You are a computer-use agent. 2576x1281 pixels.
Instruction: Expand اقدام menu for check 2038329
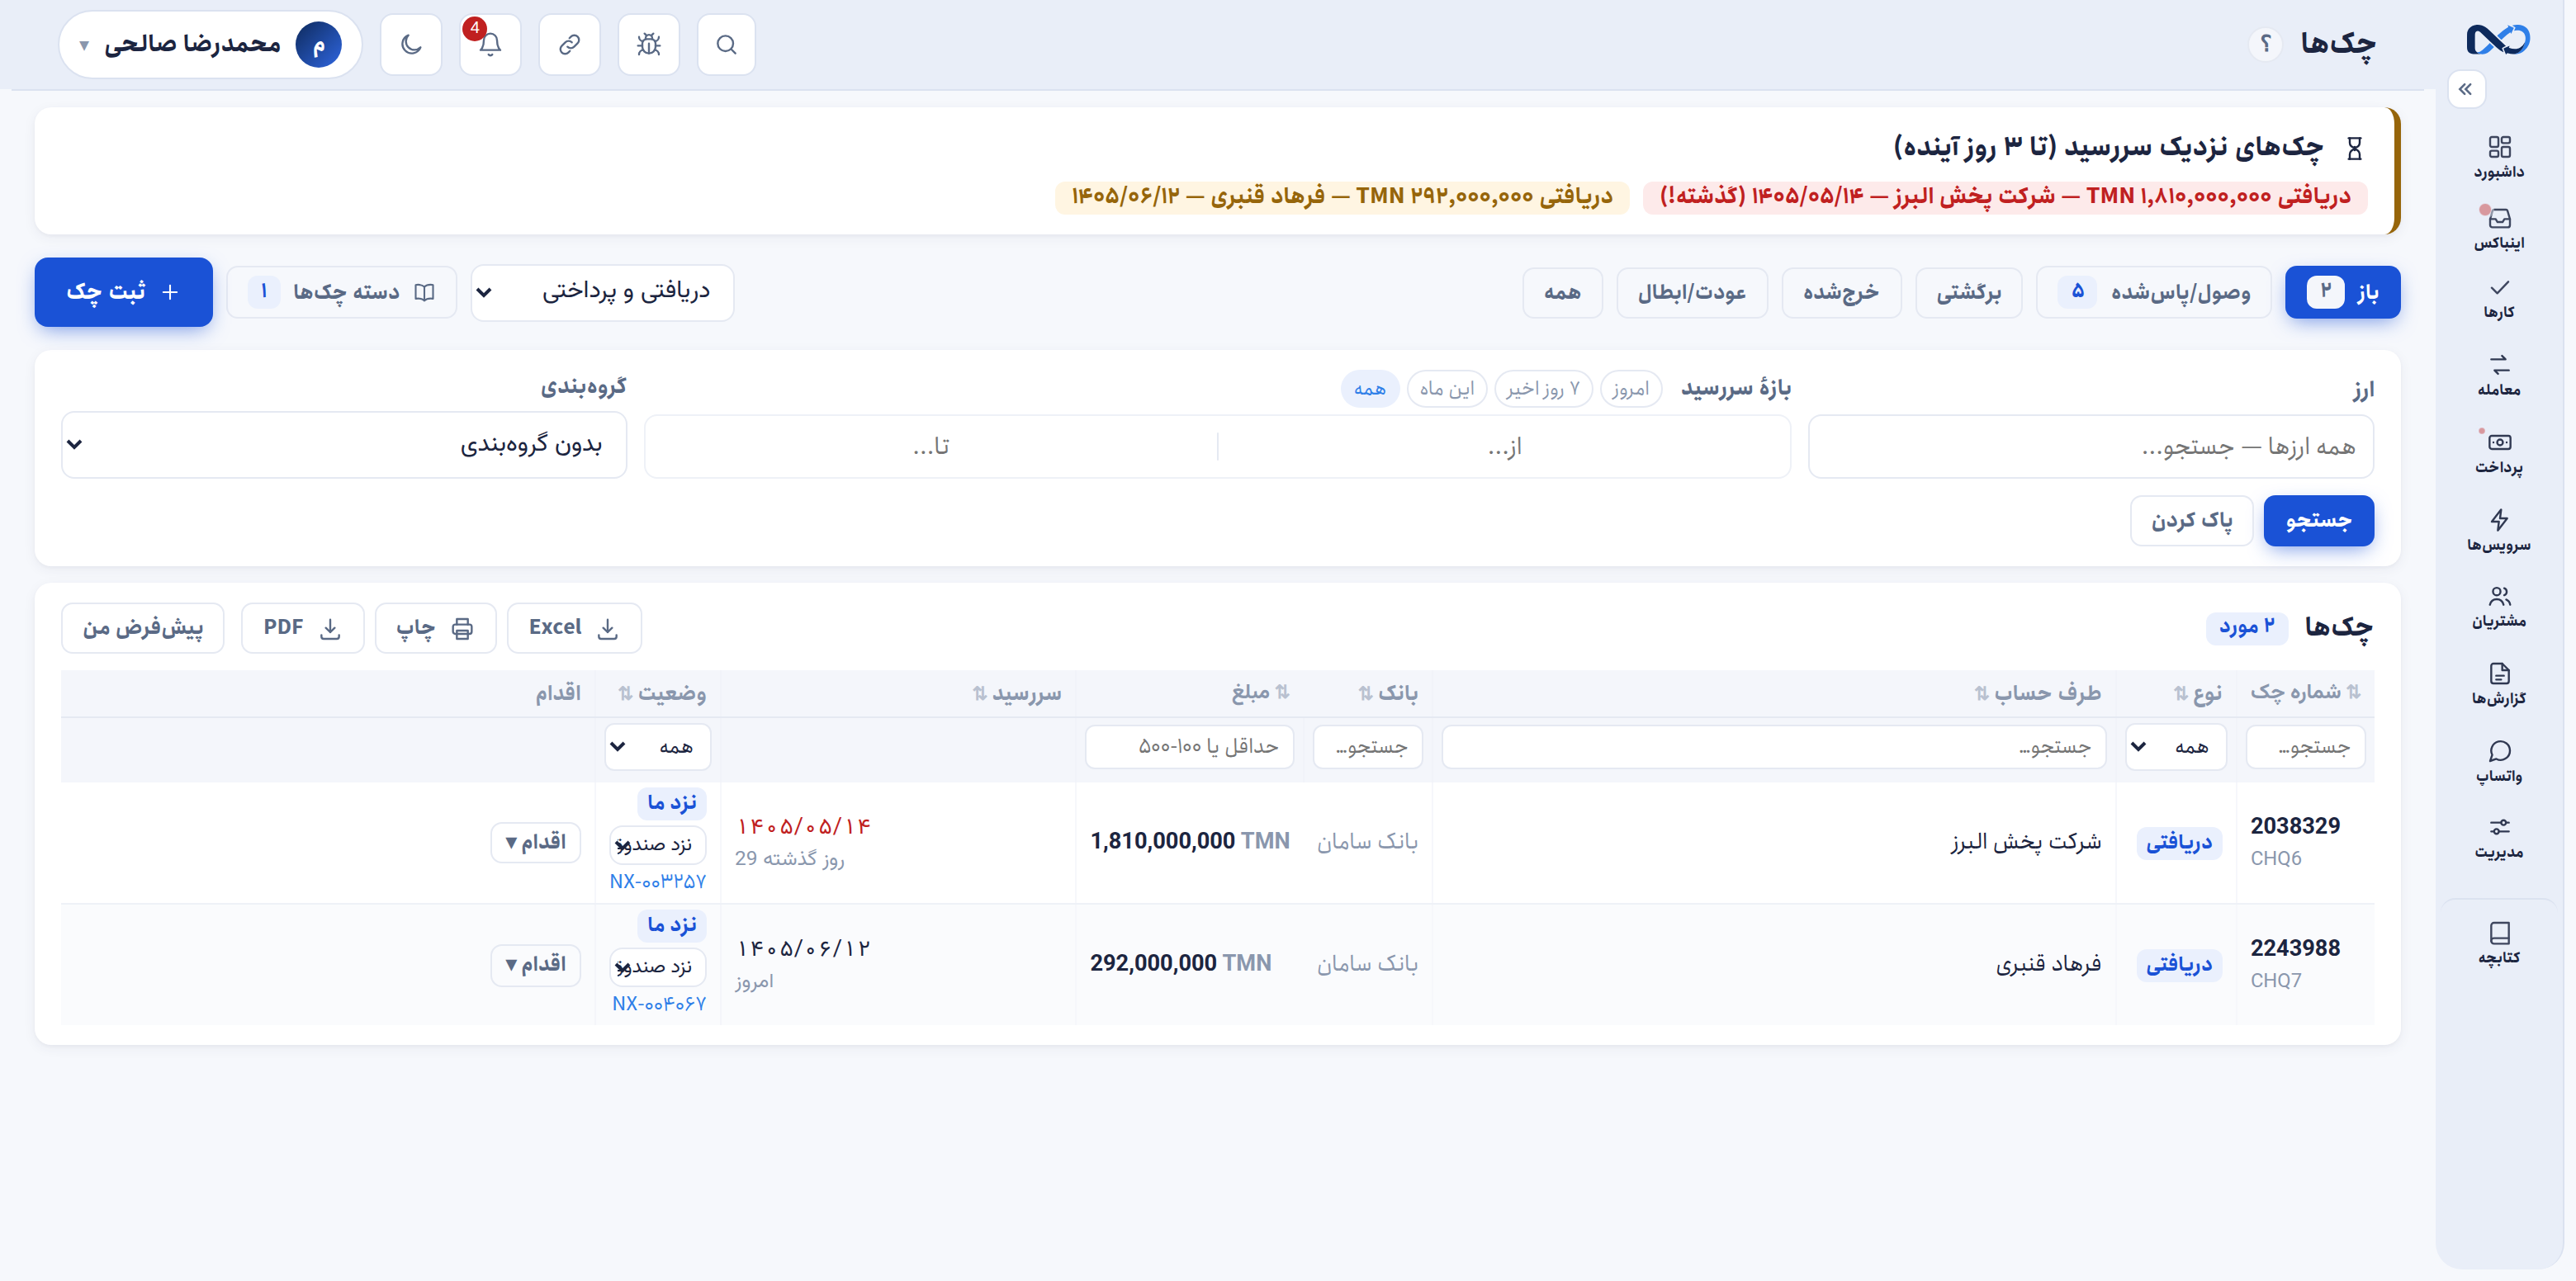535,842
